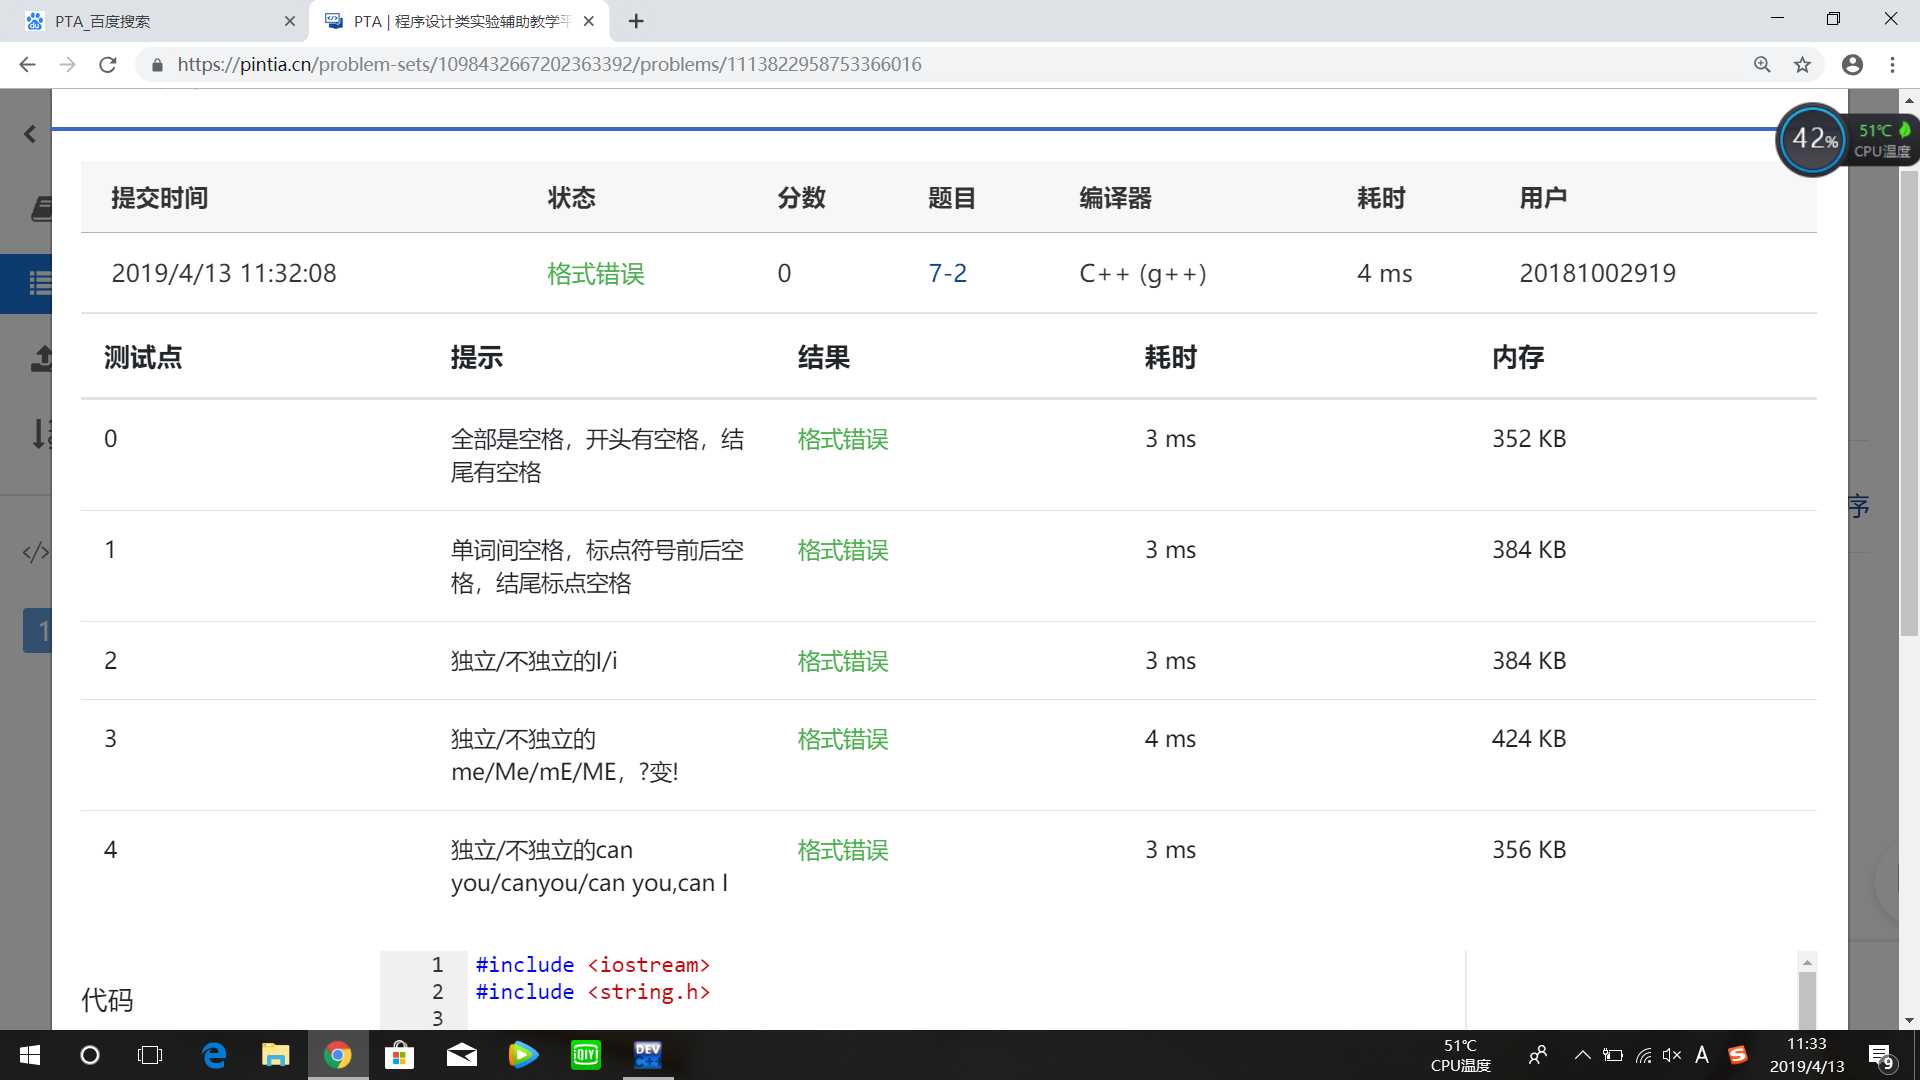
Task: Bookmark this page with the star icon
Action: click(x=1802, y=65)
